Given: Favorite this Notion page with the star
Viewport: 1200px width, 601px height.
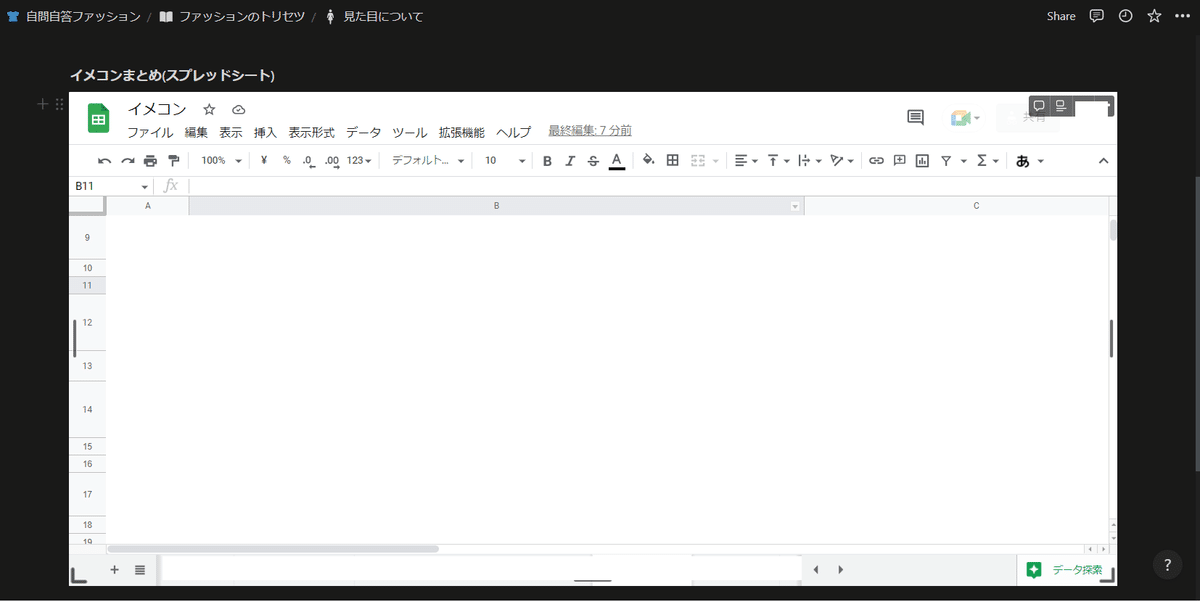Looking at the screenshot, I should click(1154, 16).
